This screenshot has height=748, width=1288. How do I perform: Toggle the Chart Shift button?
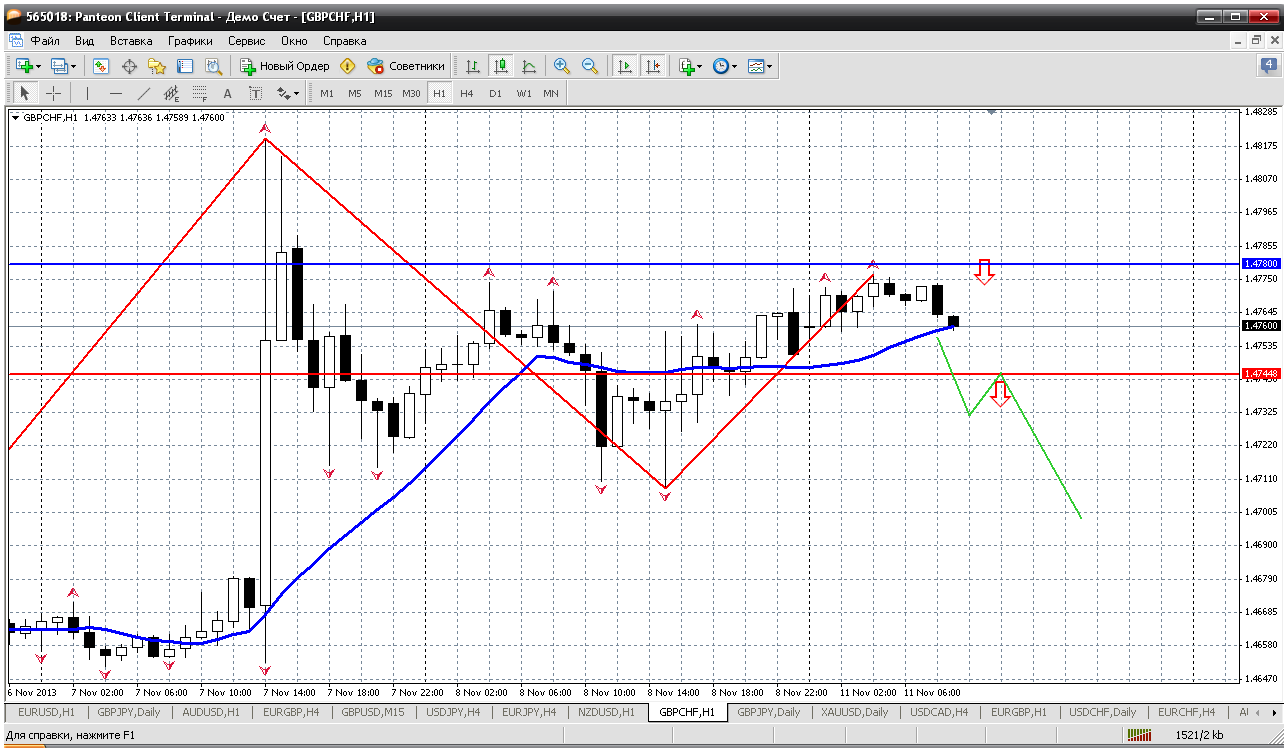(653, 66)
